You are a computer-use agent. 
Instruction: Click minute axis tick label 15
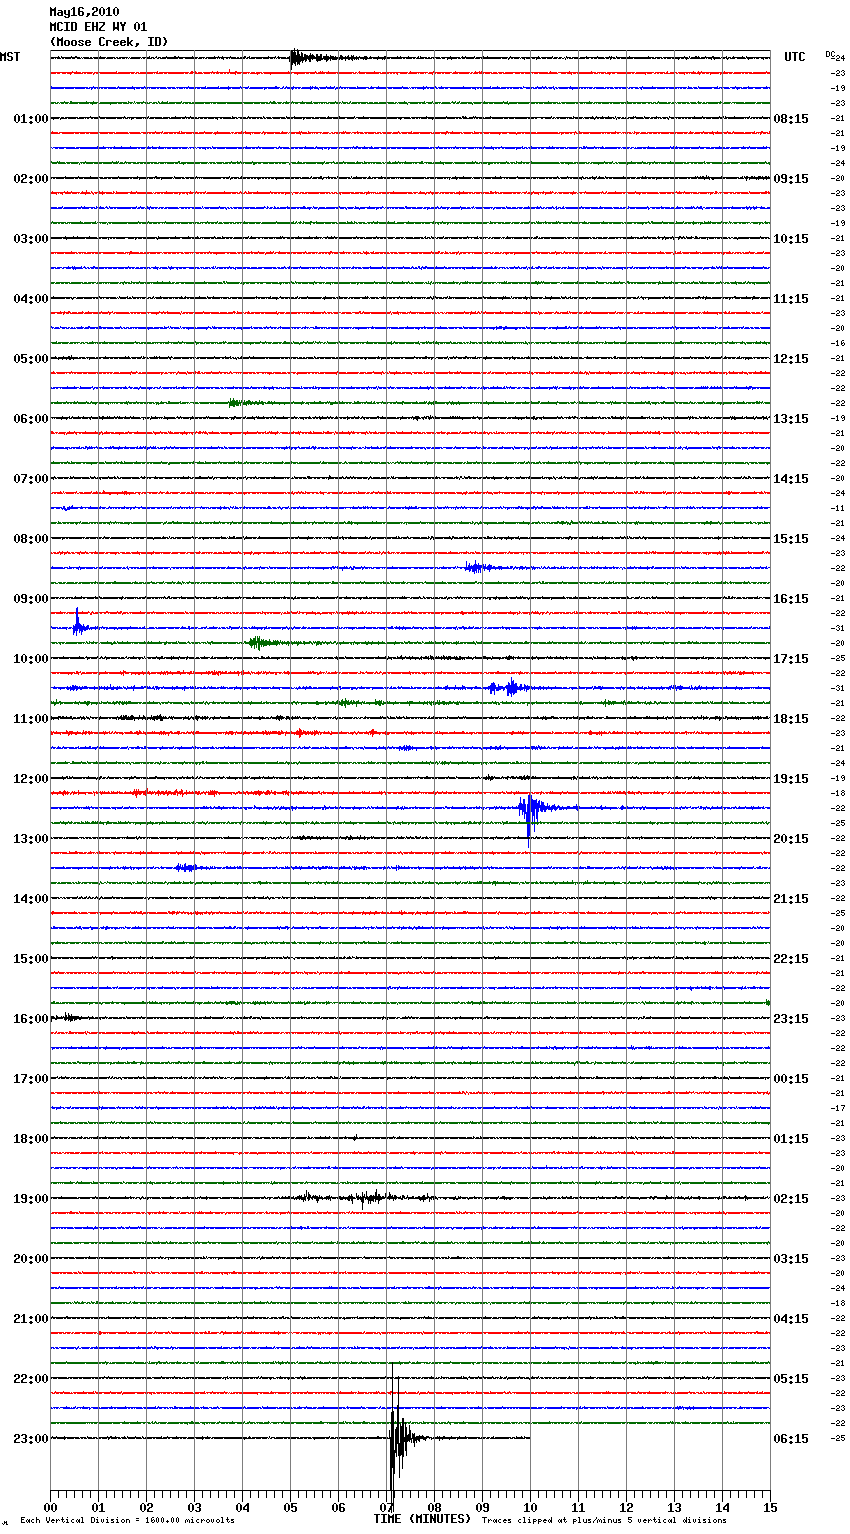click(x=770, y=1508)
